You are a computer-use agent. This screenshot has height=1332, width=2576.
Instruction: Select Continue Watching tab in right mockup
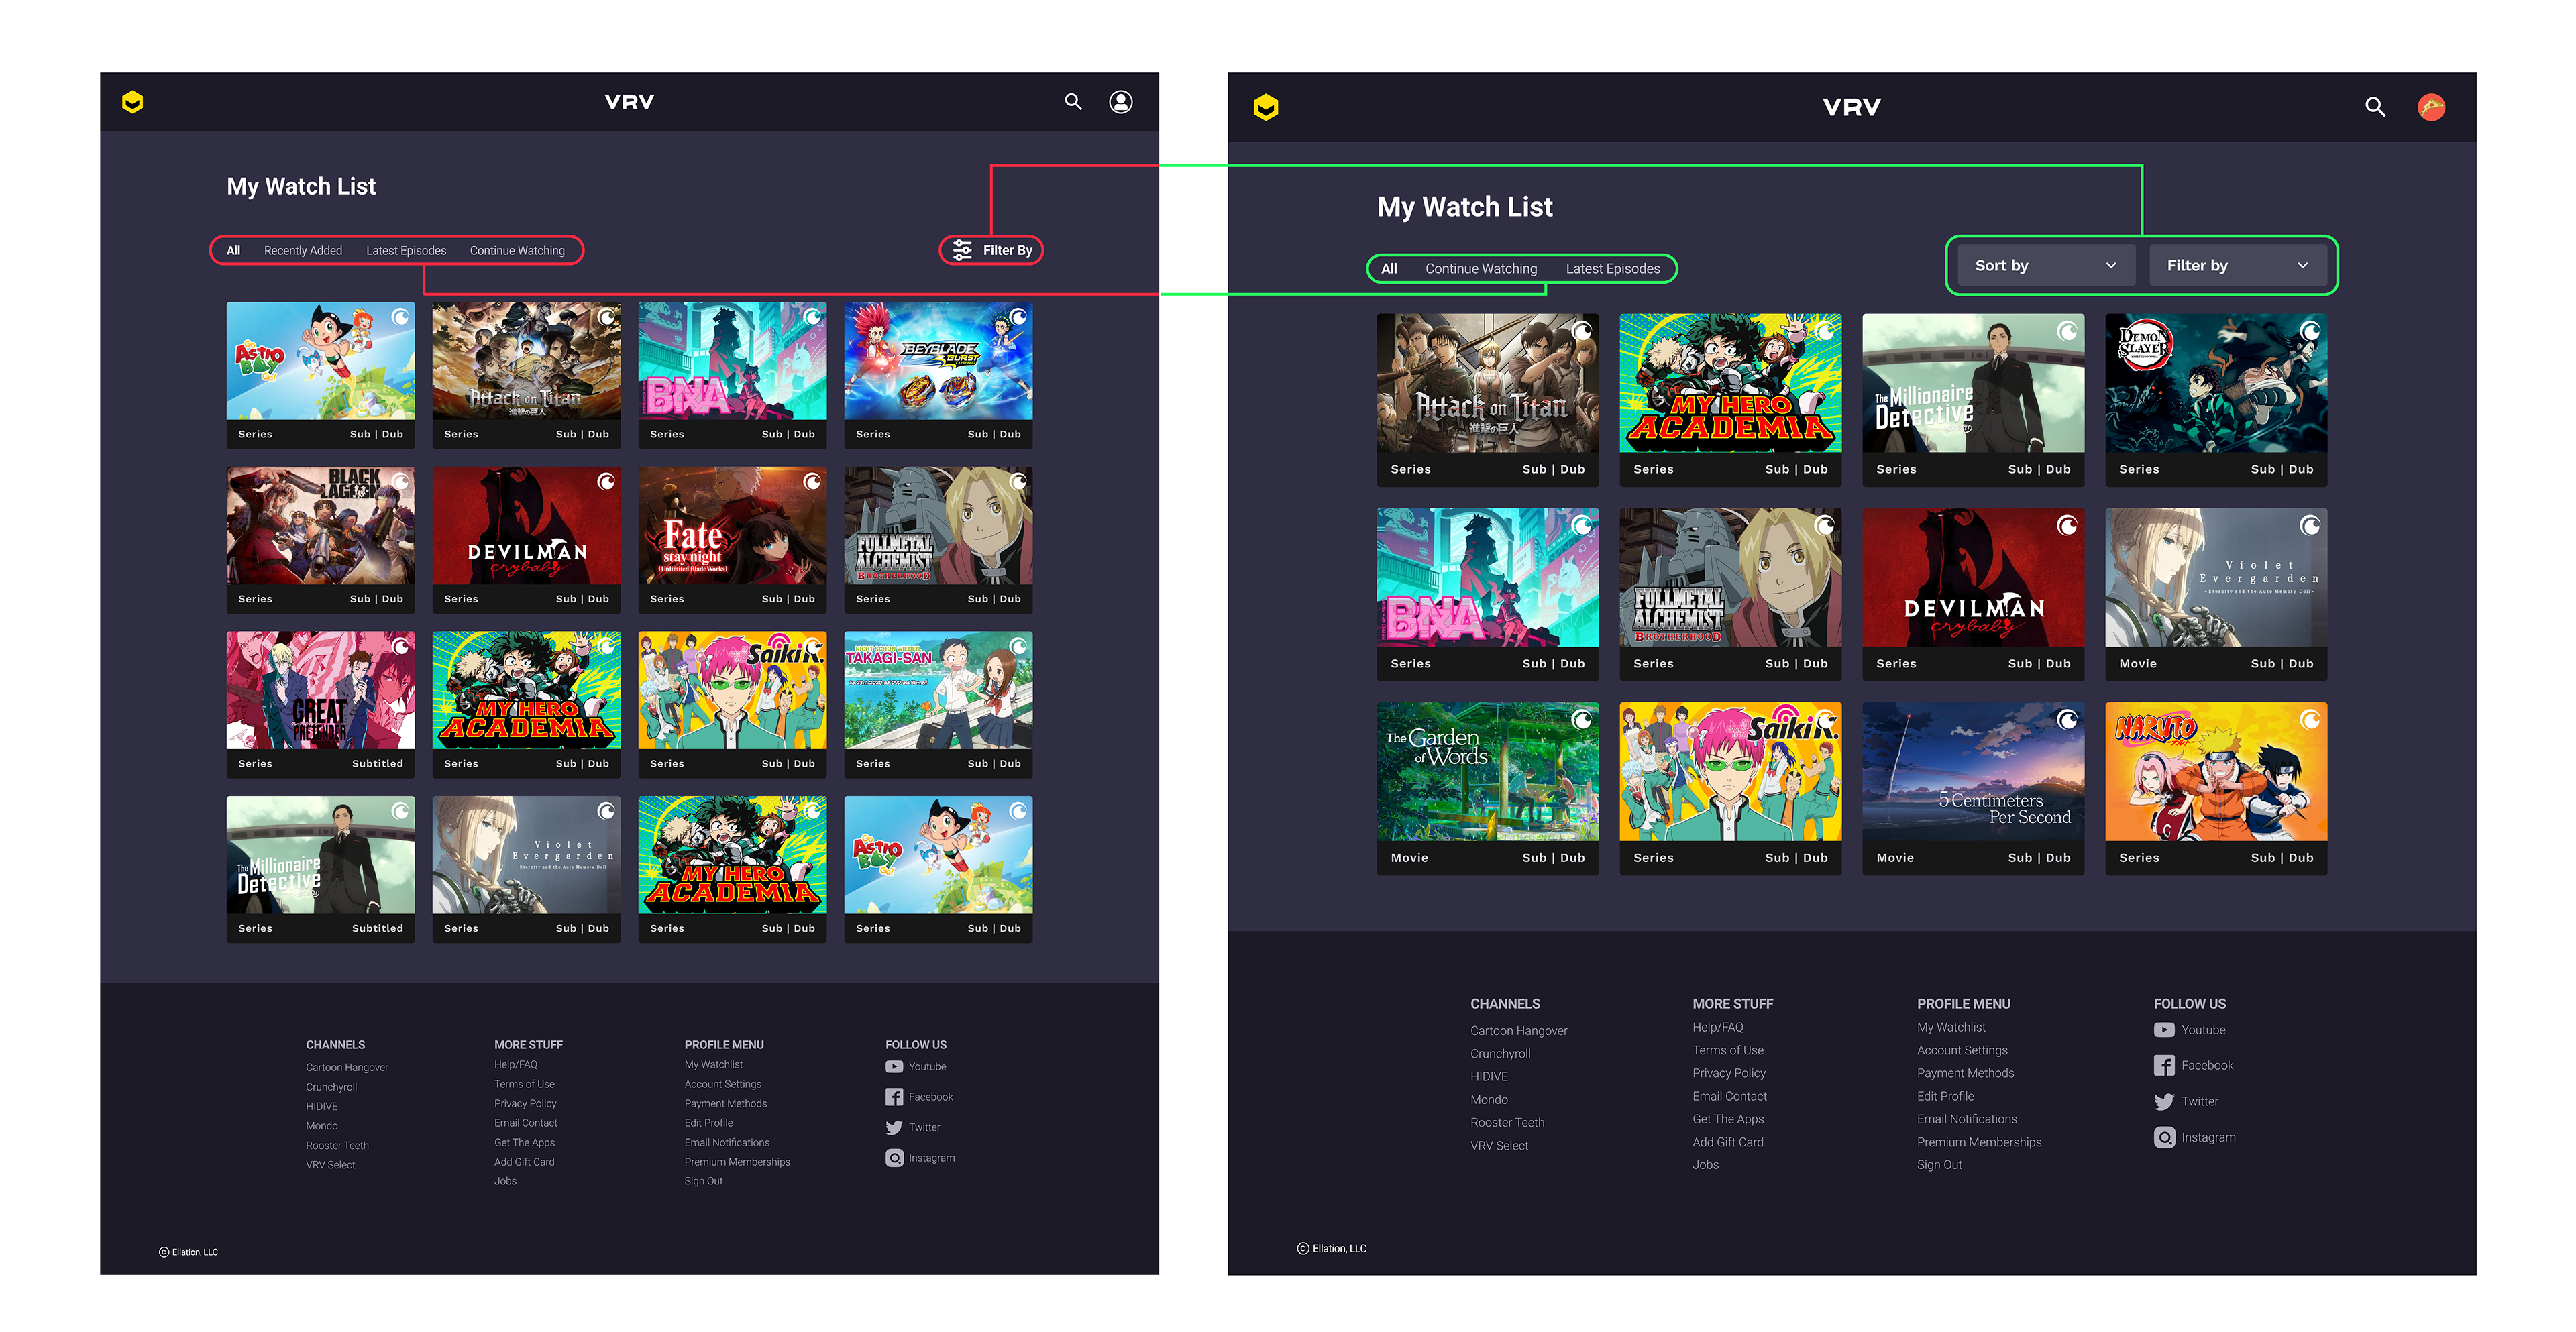tap(1481, 269)
